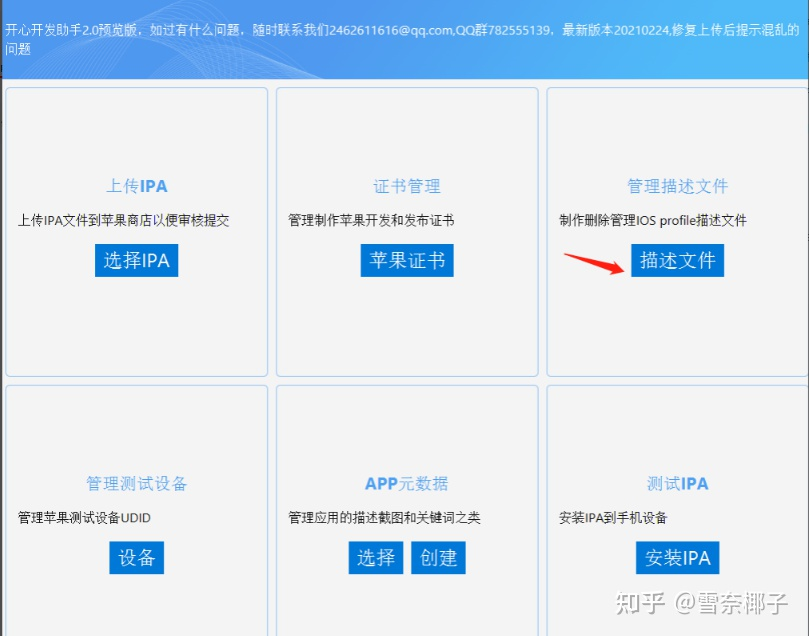Screen dimensions: 809x636
Task: Select the 管理测试设备 card title
Action: click(x=137, y=483)
